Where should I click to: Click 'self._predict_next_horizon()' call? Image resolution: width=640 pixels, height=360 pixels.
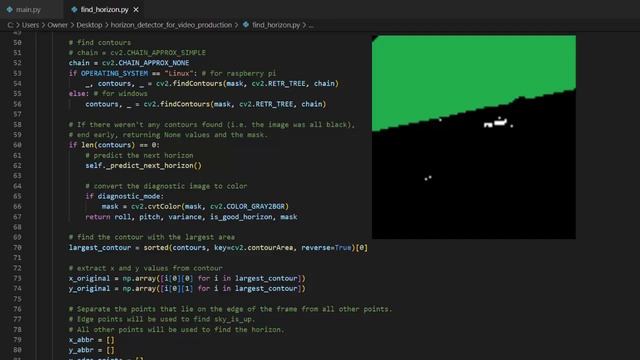[143, 166]
